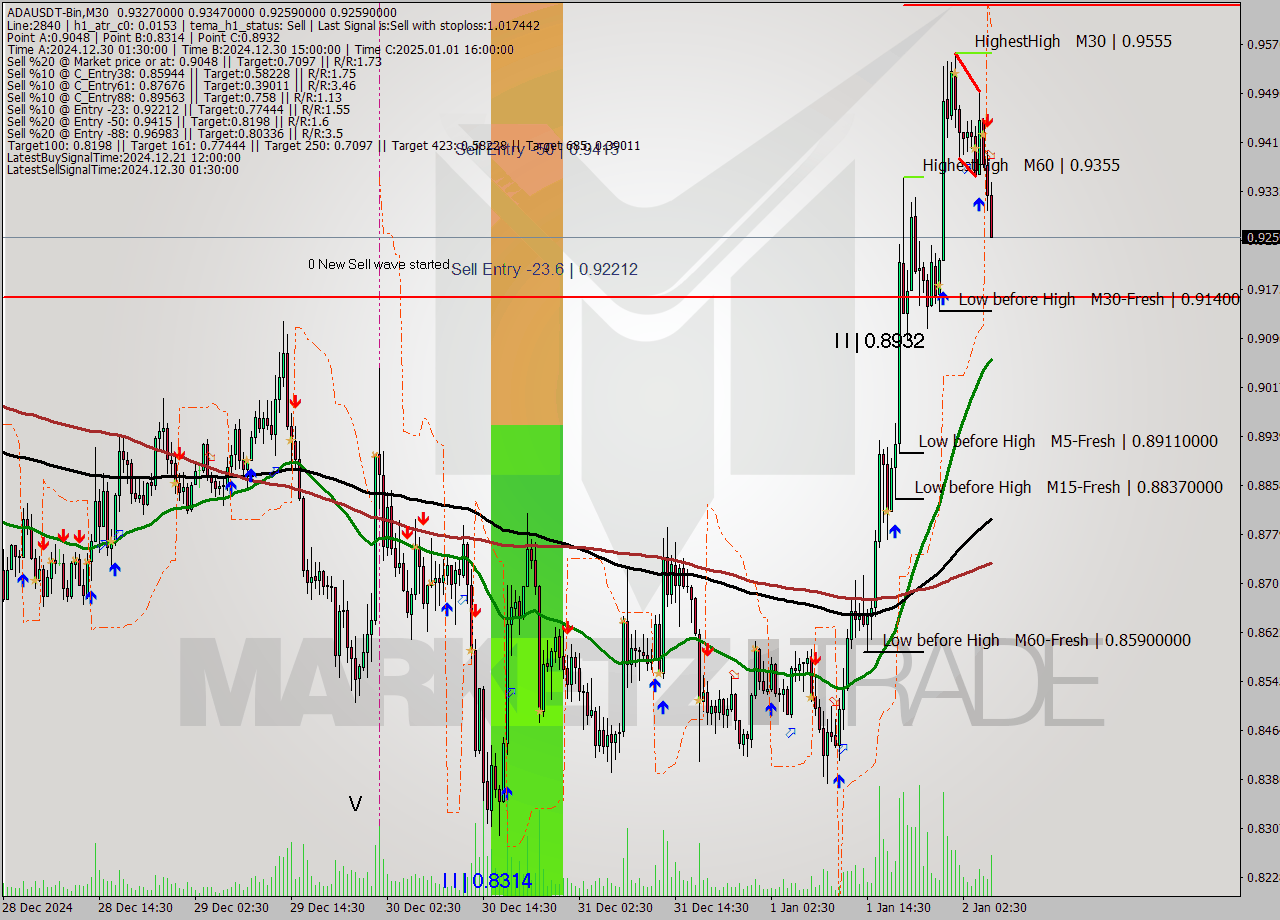
Task: Click the bright green zone rectangle
Action: click(x=526, y=660)
